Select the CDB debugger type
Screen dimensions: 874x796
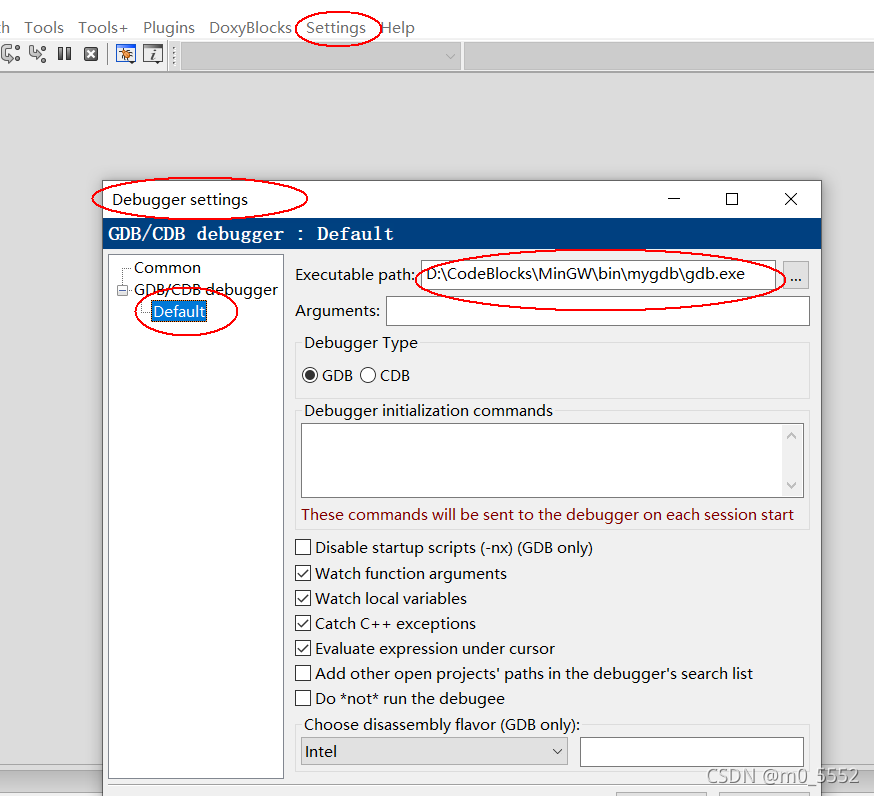click(385, 375)
